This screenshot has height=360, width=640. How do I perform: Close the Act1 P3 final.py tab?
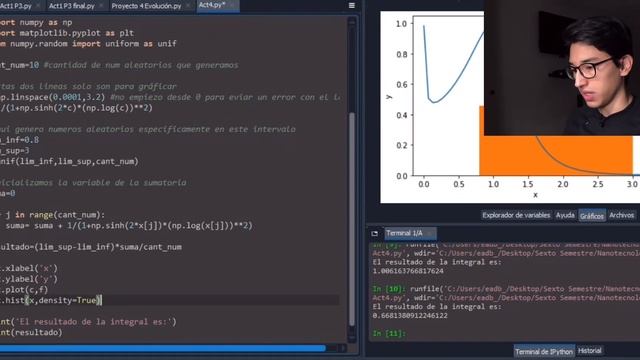click(x=101, y=6)
